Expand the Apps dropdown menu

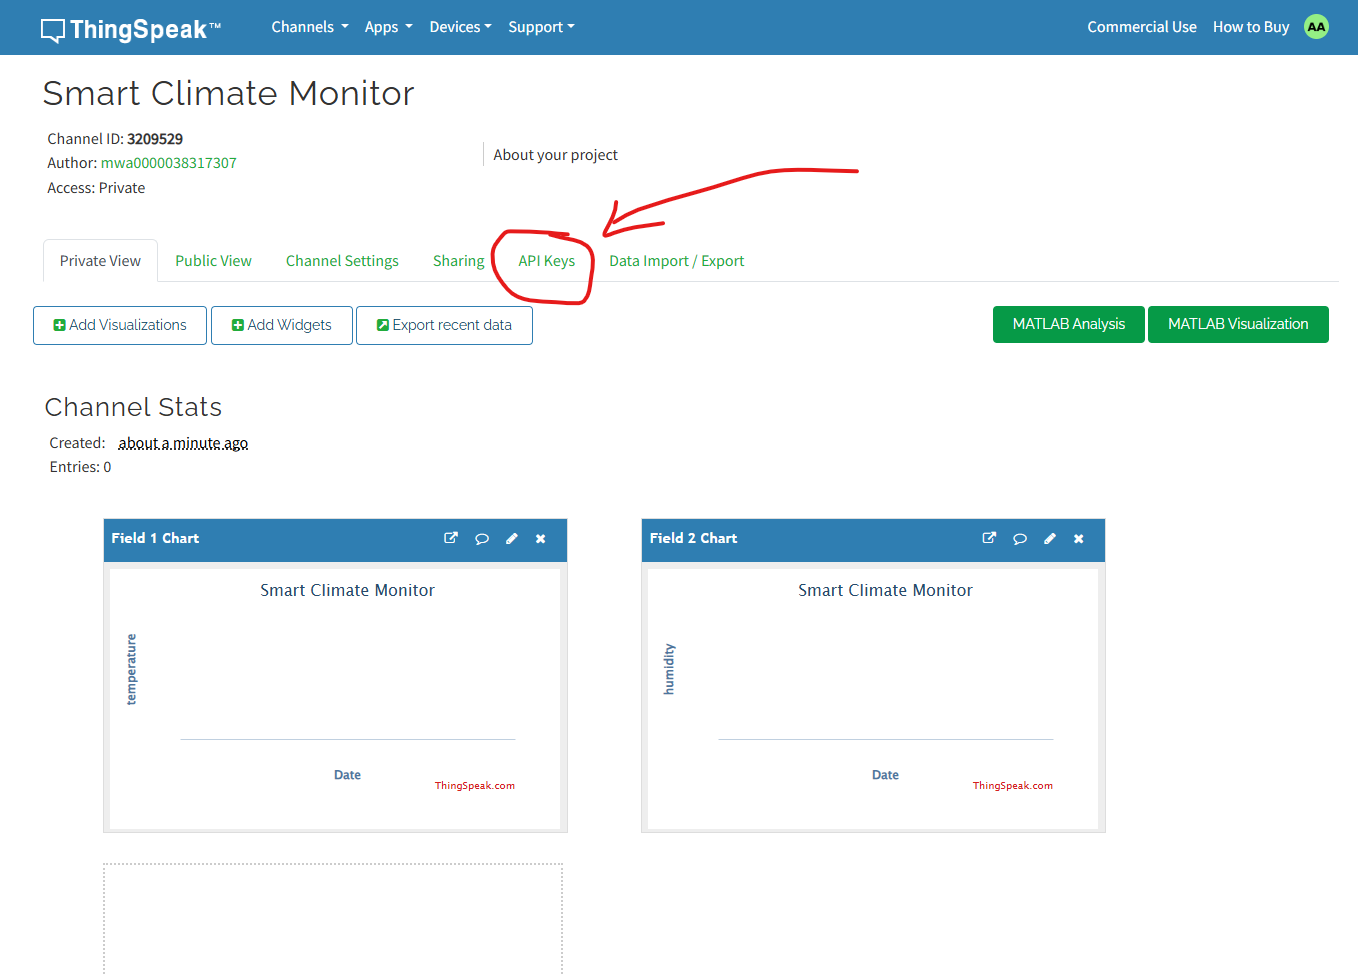(x=388, y=27)
